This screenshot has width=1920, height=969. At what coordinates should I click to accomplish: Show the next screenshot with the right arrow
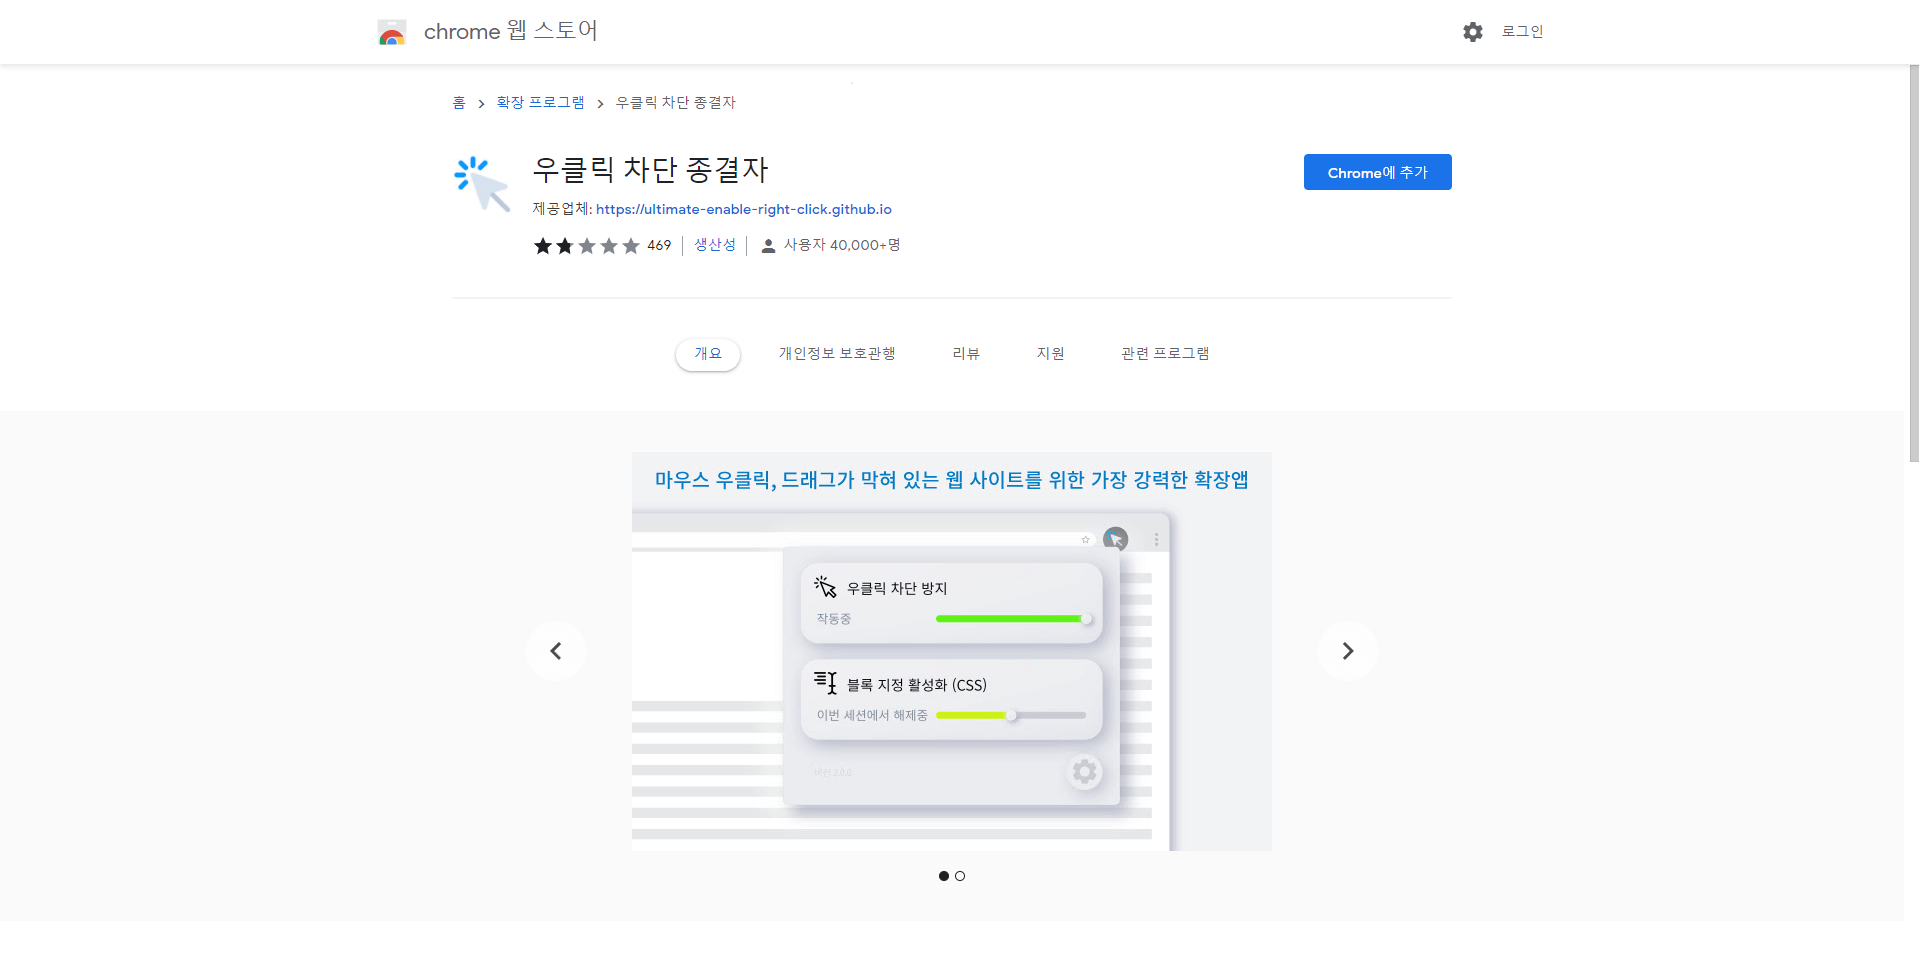1347,651
